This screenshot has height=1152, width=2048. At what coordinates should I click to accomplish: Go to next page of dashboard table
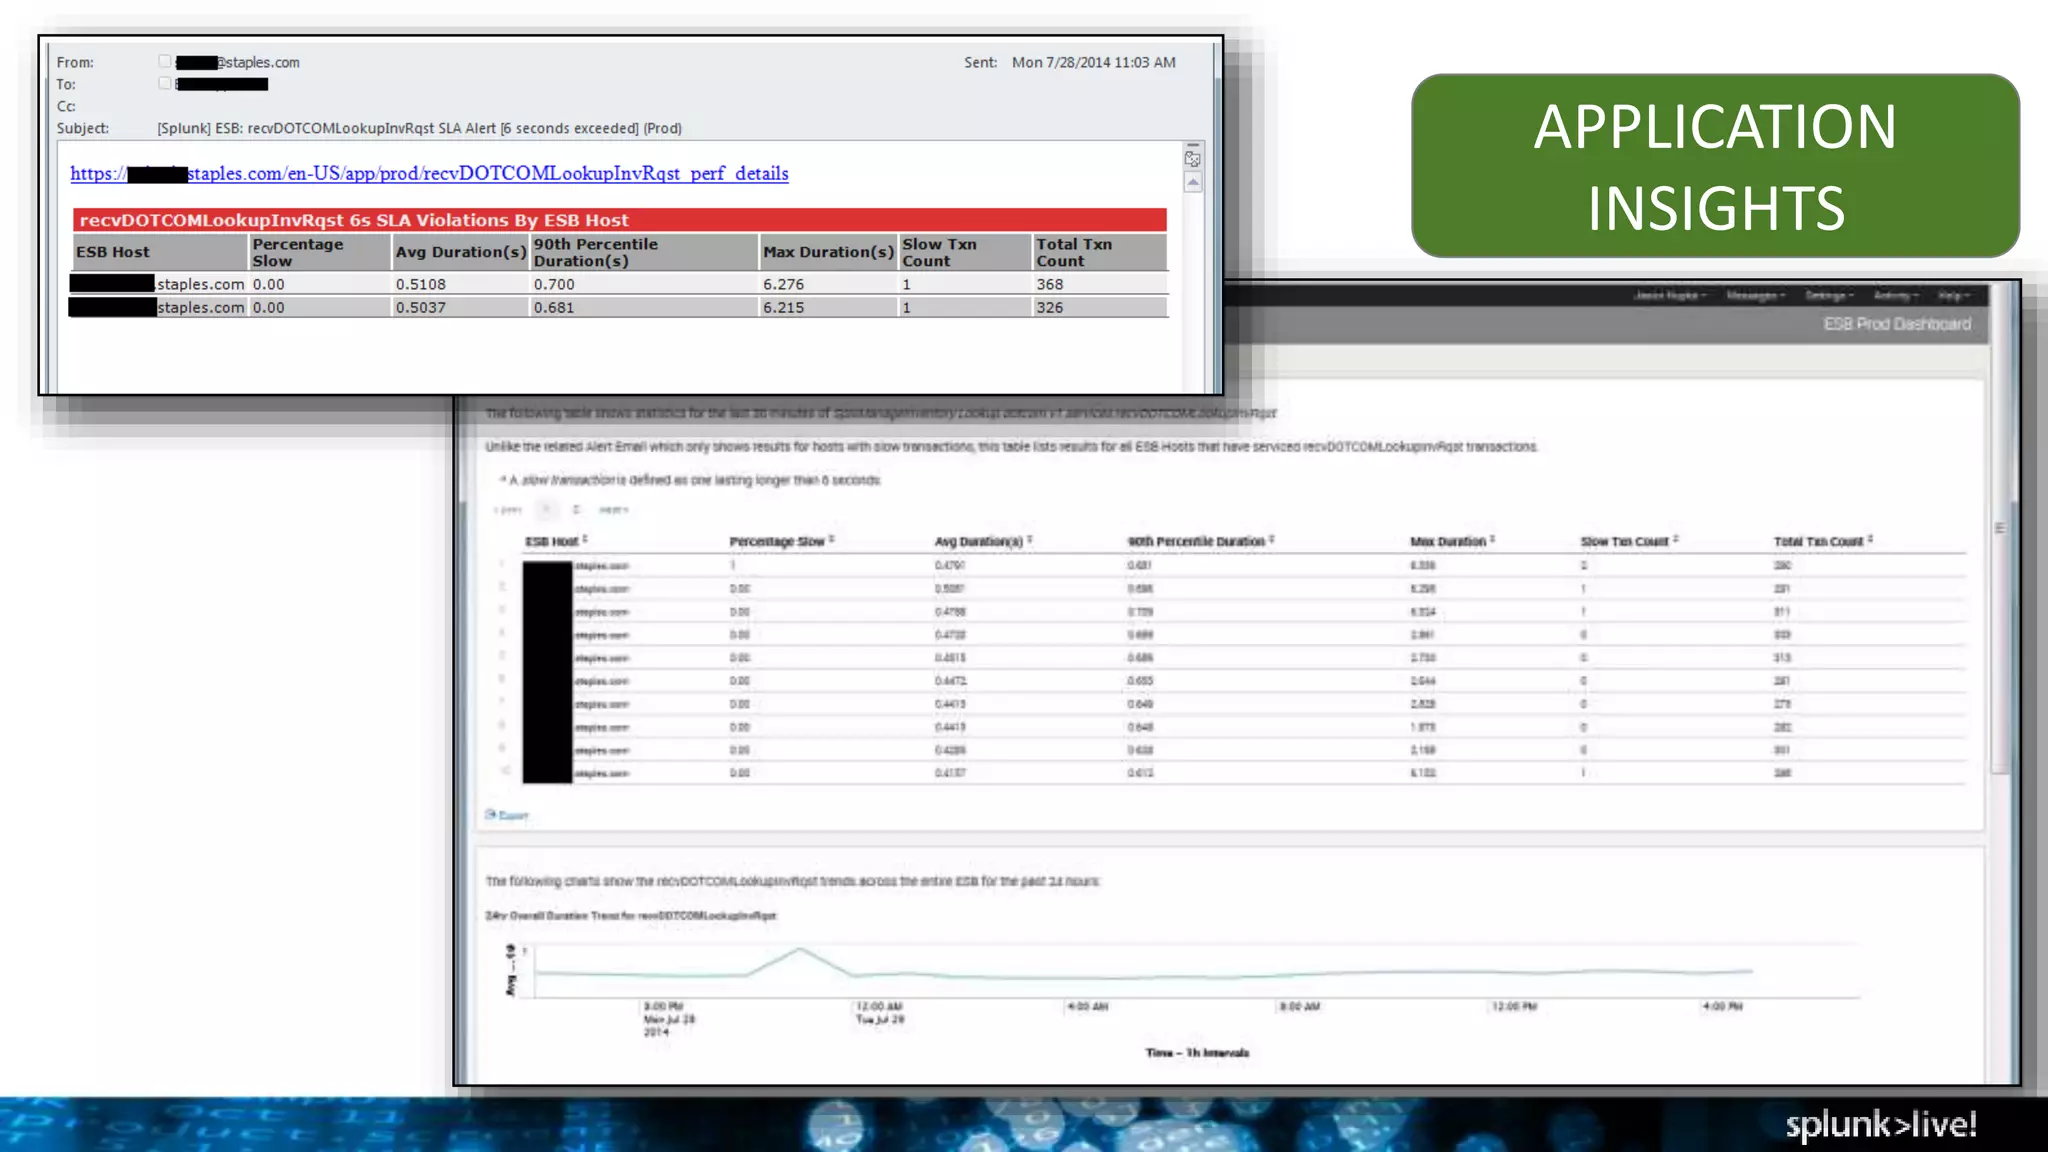pos(613,510)
